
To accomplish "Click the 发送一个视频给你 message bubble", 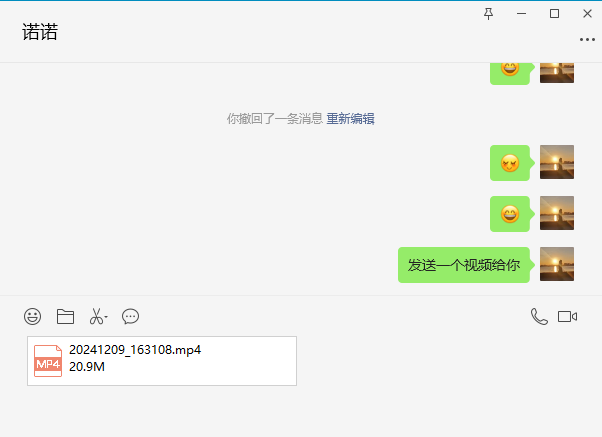I will [x=463, y=265].
